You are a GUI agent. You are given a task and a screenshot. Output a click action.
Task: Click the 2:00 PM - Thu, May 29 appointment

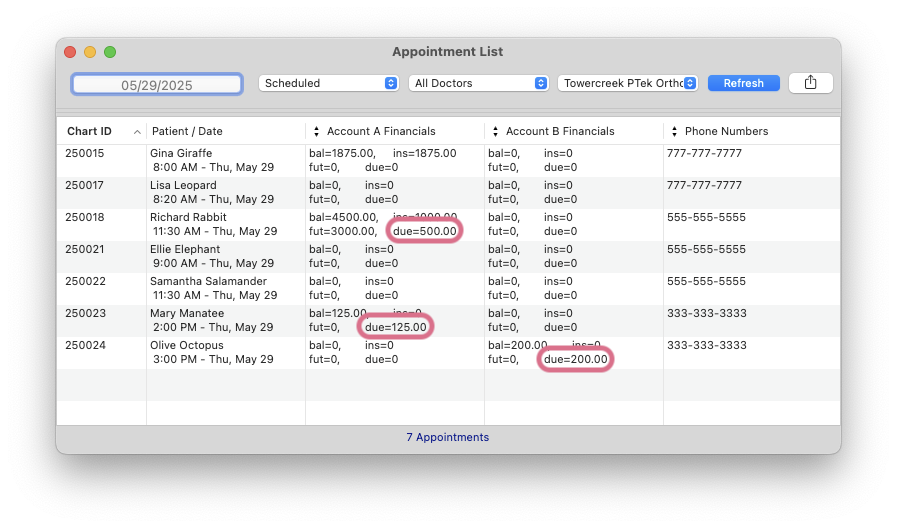(213, 327)
